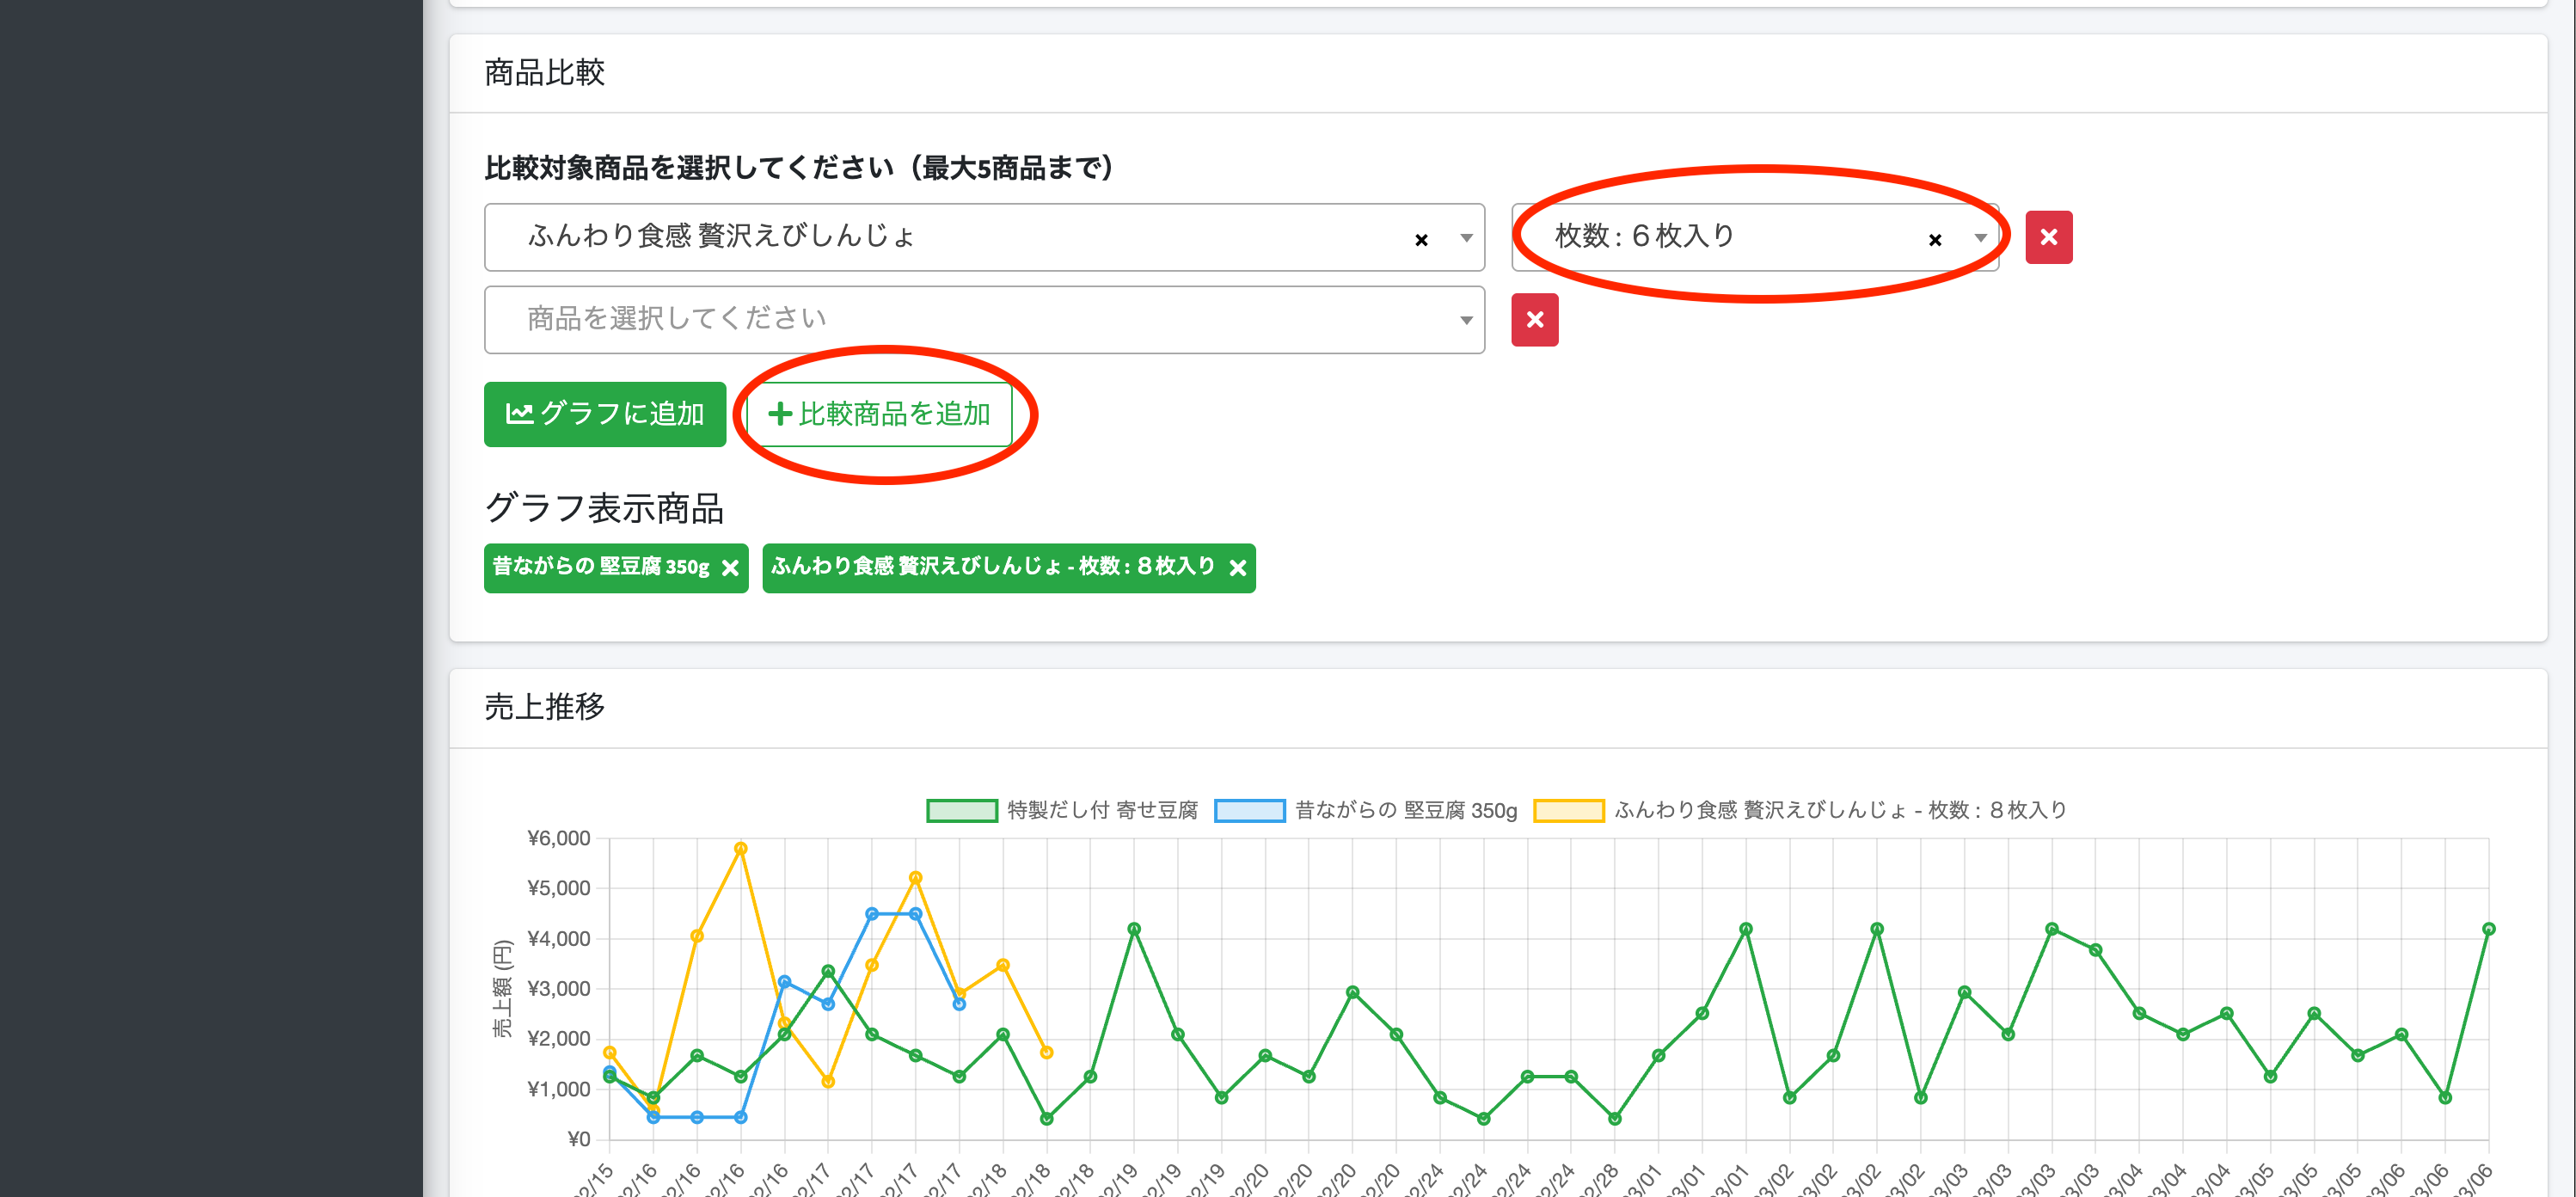This screenshot has width=2576, height=1197.
Task: Click the 売上額 (円) axis title
Action: [502, 988]
